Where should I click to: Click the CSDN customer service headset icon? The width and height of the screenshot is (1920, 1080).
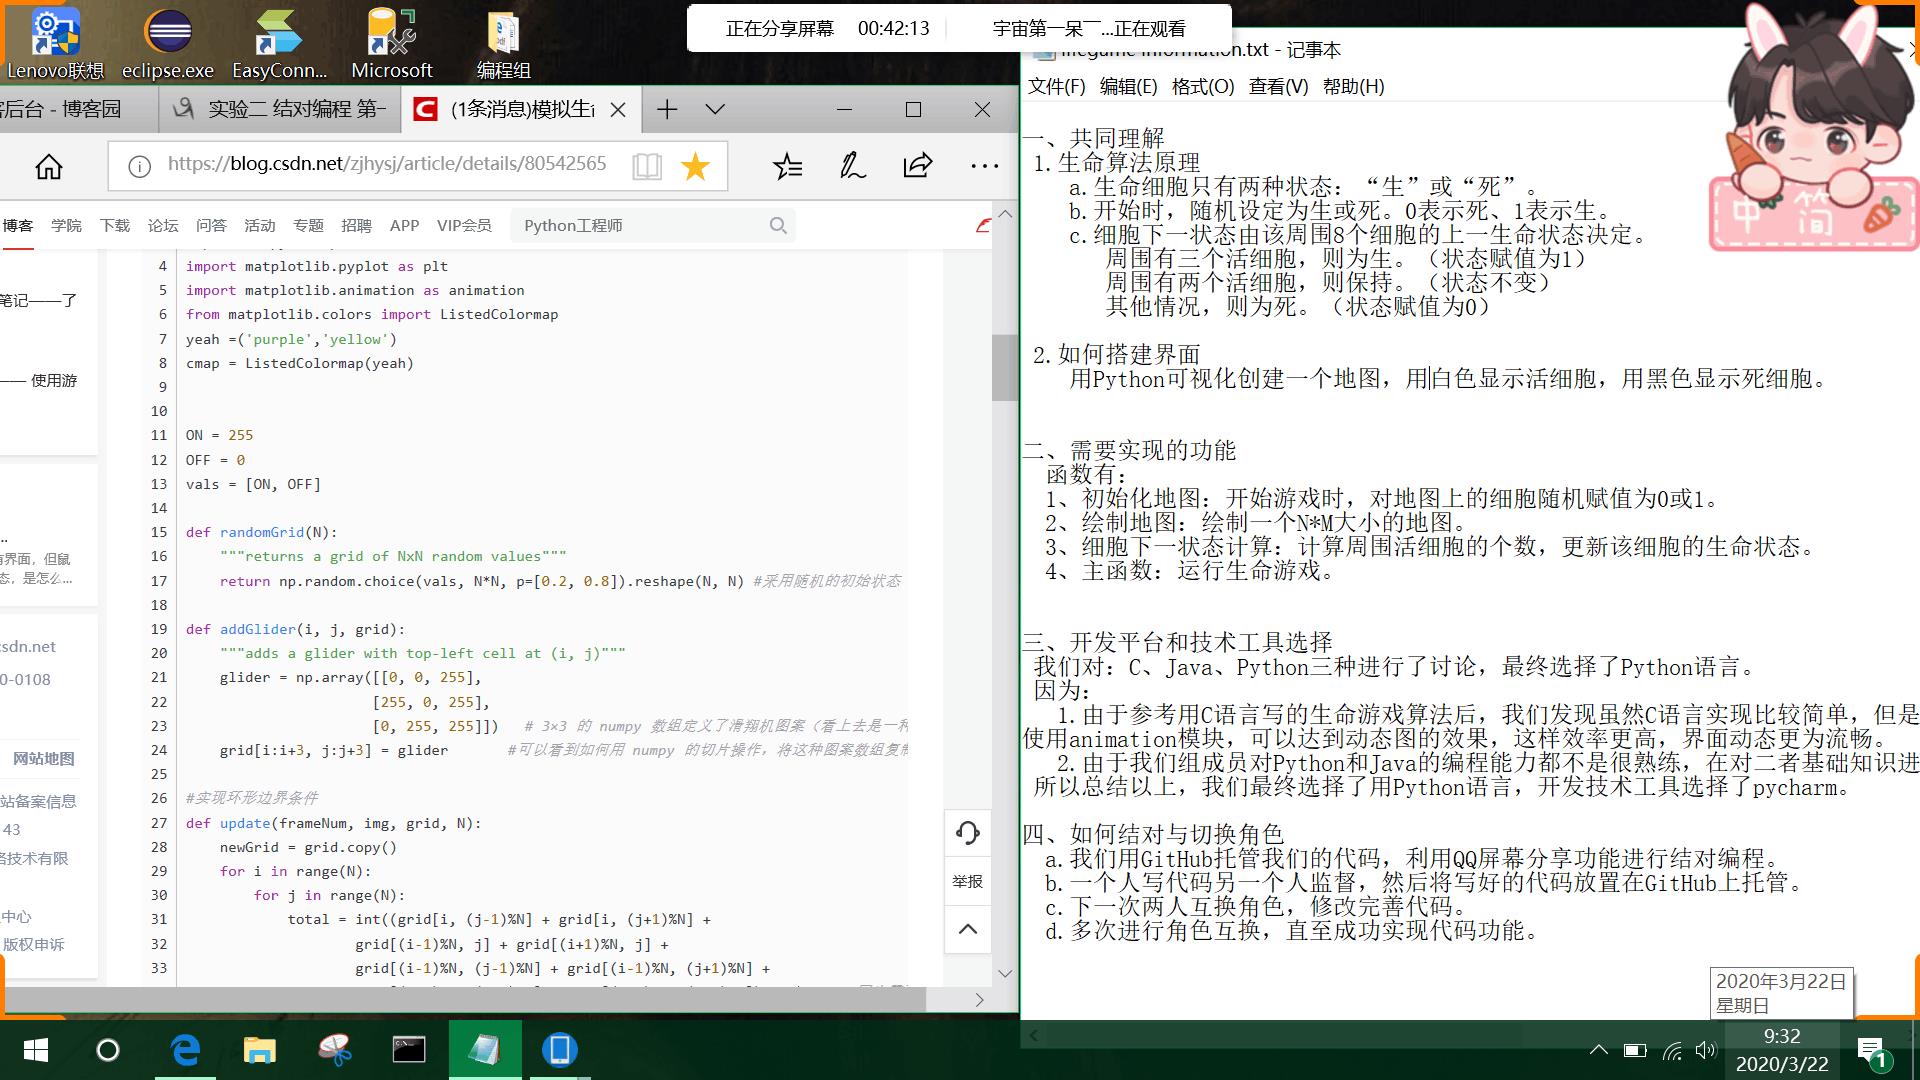pyautogui.click(x=967, y=833)
